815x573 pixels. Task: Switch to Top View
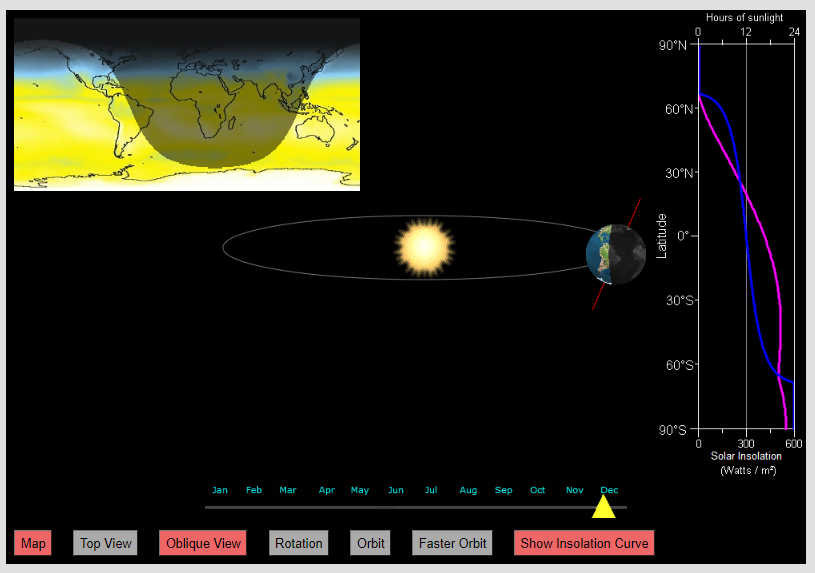pos(106,543)
